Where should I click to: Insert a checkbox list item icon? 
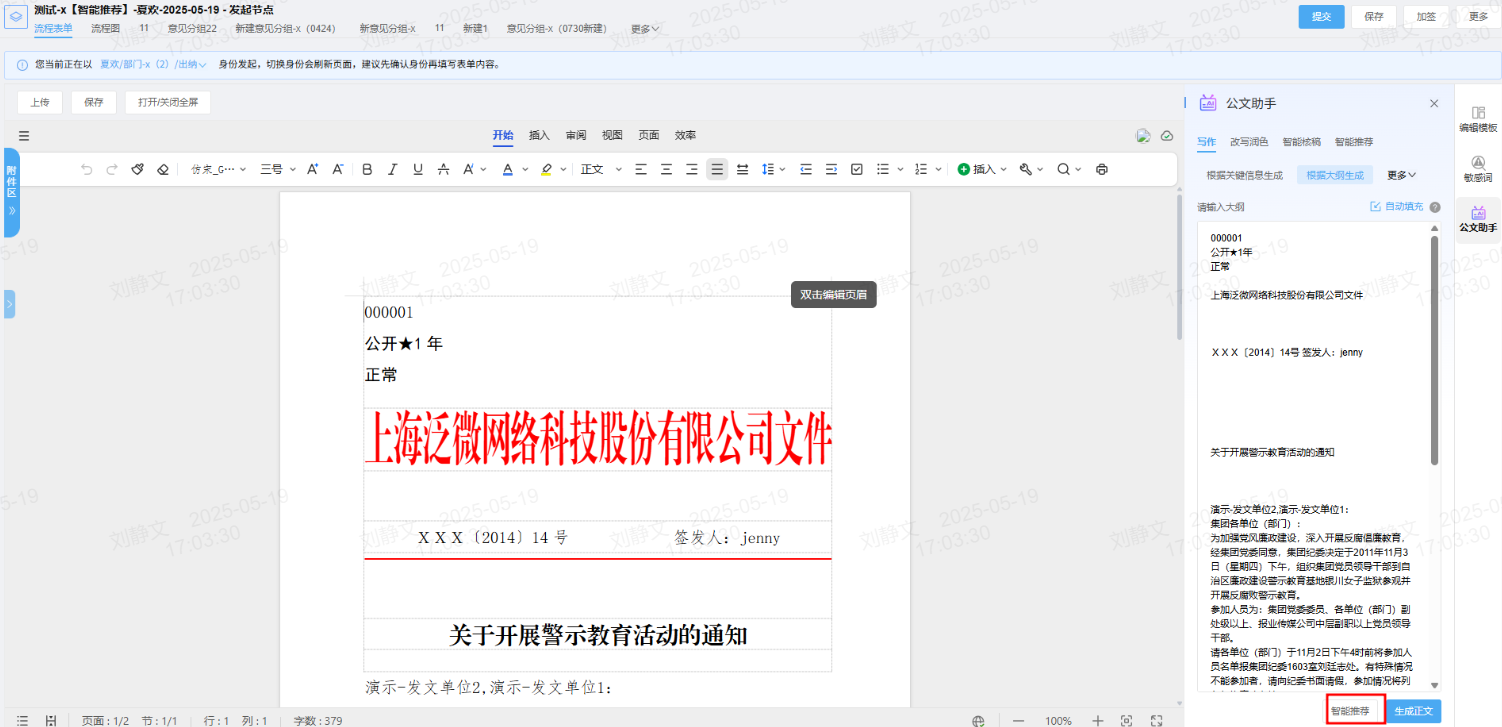(x=857, y=169)
